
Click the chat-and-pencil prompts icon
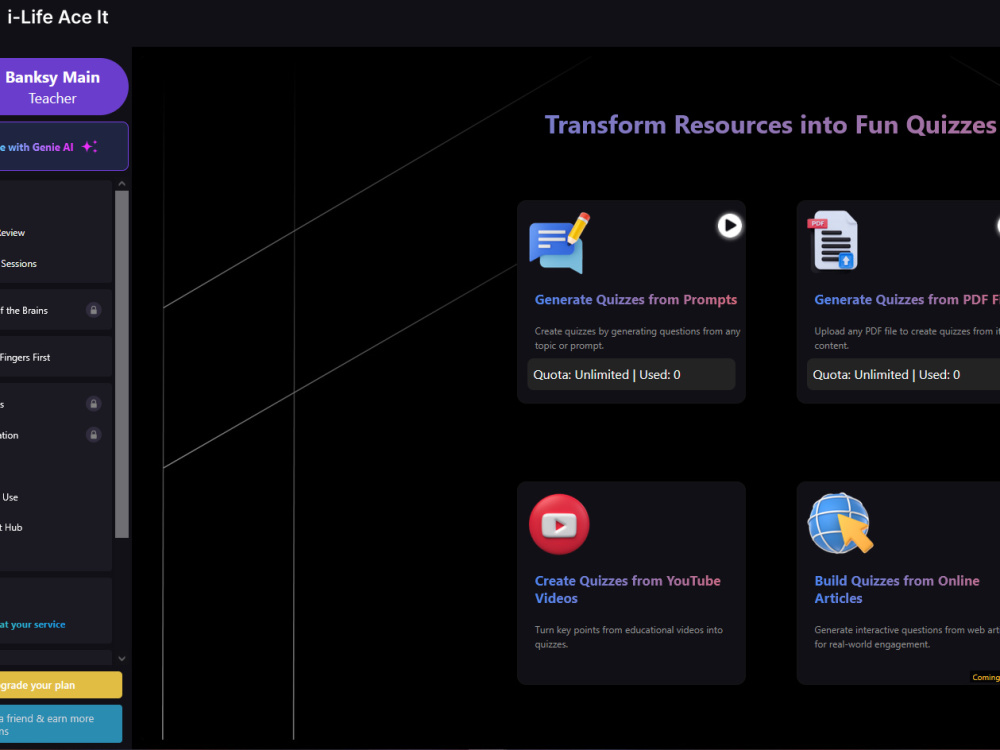click(560, 243)
